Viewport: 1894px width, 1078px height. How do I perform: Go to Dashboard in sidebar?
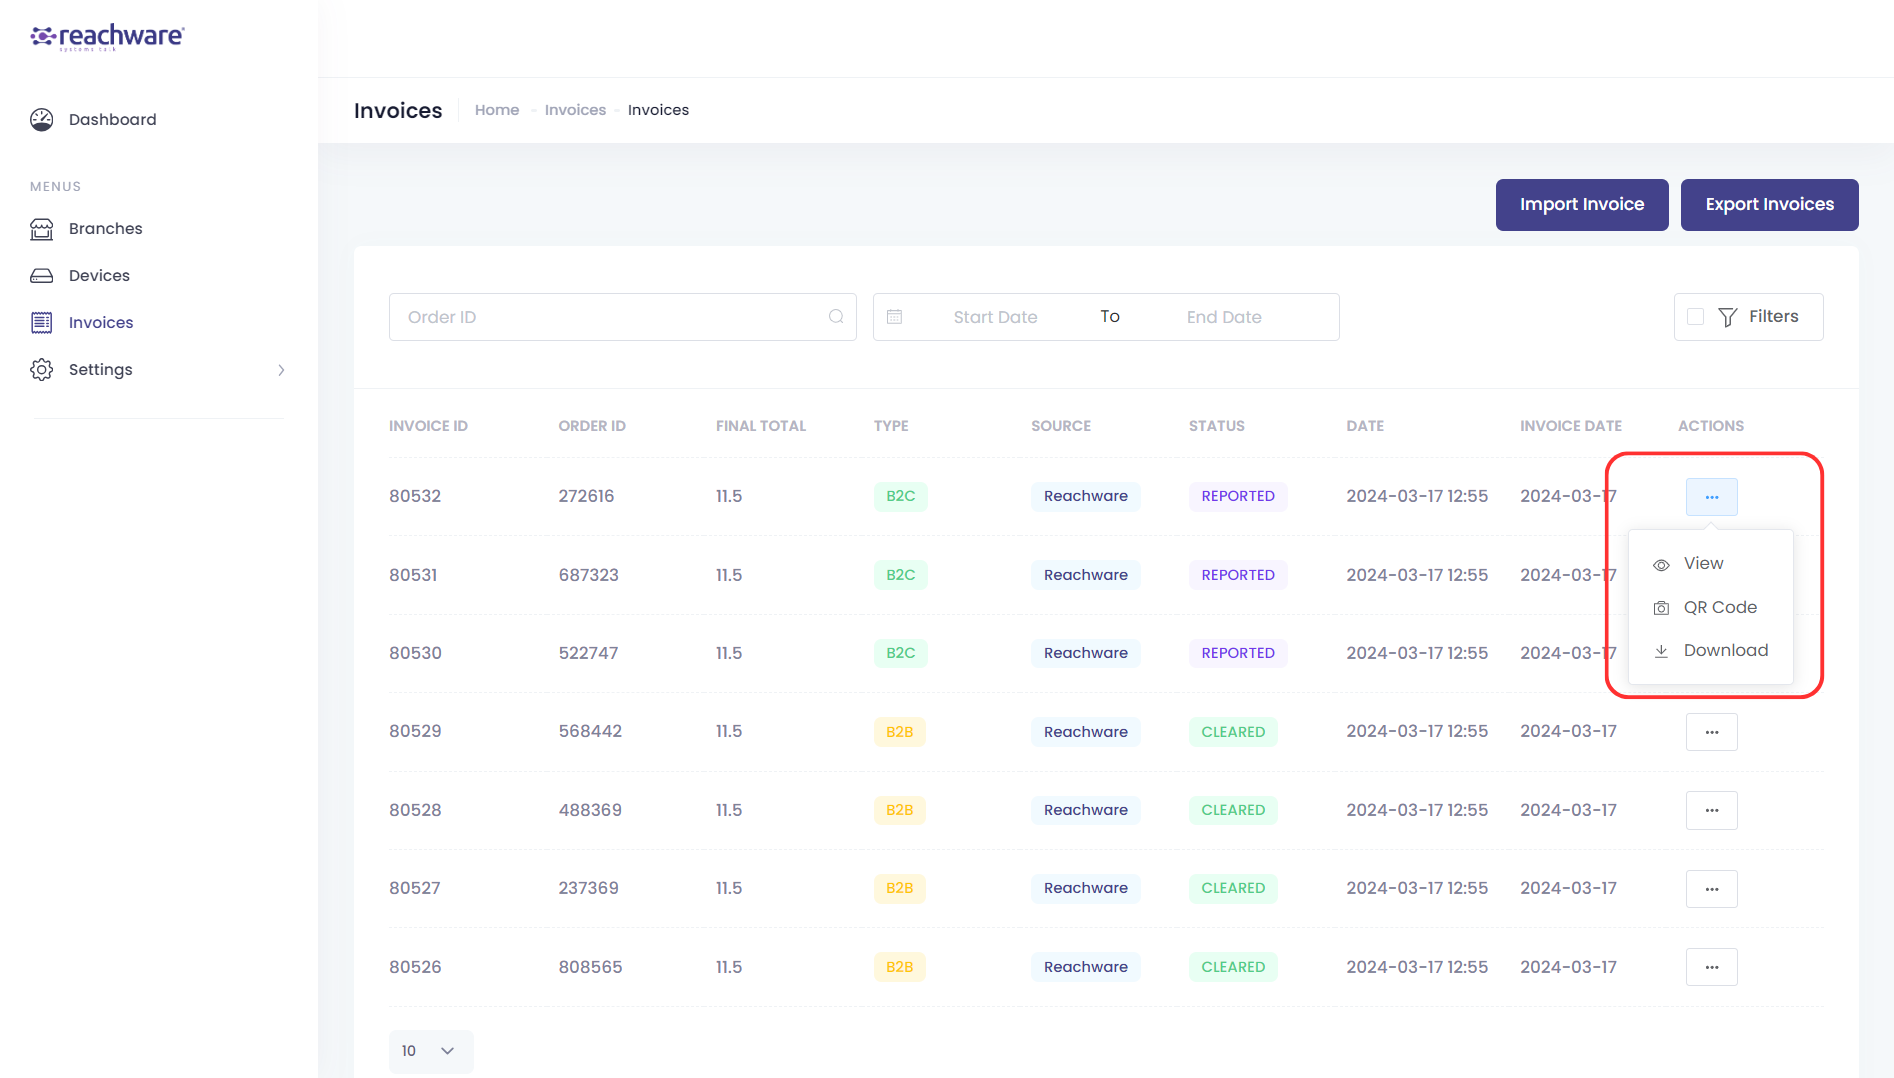[112, 120]
